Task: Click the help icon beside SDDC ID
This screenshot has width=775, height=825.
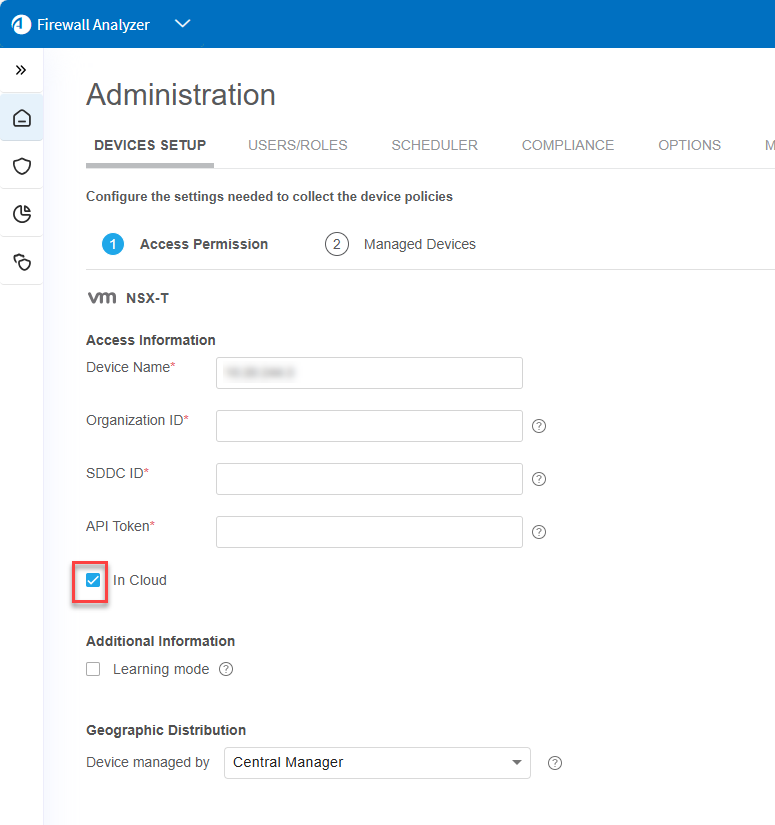Action: coord(539,479)
